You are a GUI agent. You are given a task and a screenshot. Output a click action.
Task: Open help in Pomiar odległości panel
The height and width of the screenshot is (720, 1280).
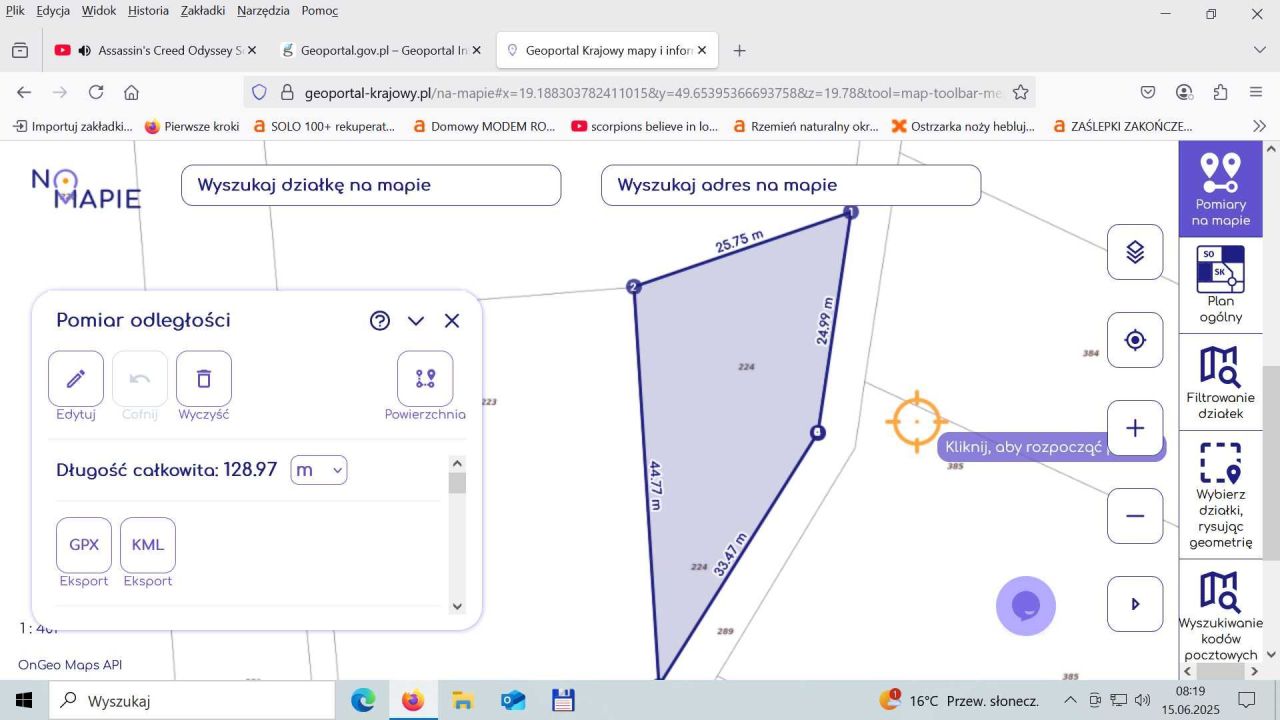click(380, 321)
